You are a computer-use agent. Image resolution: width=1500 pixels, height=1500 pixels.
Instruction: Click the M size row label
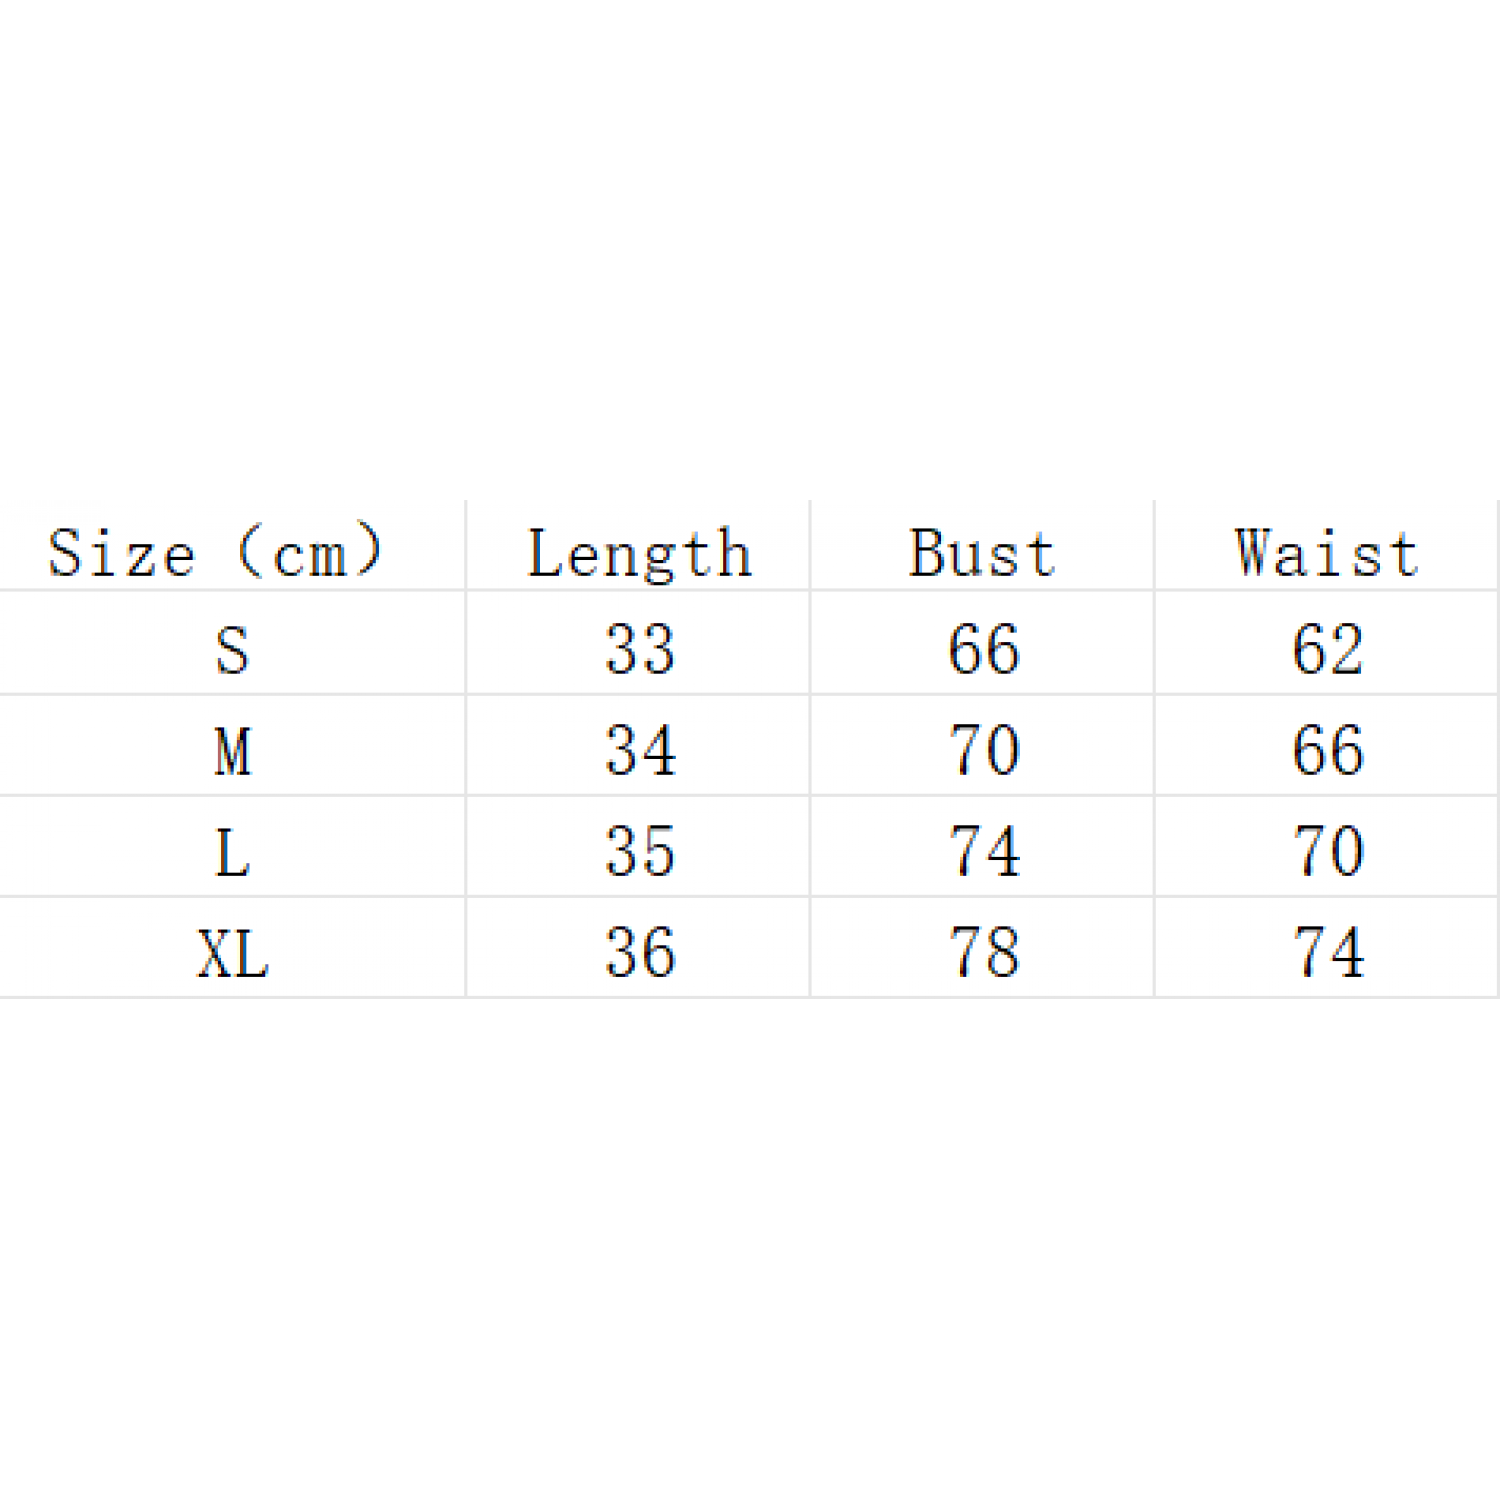(x=232, y=751)
